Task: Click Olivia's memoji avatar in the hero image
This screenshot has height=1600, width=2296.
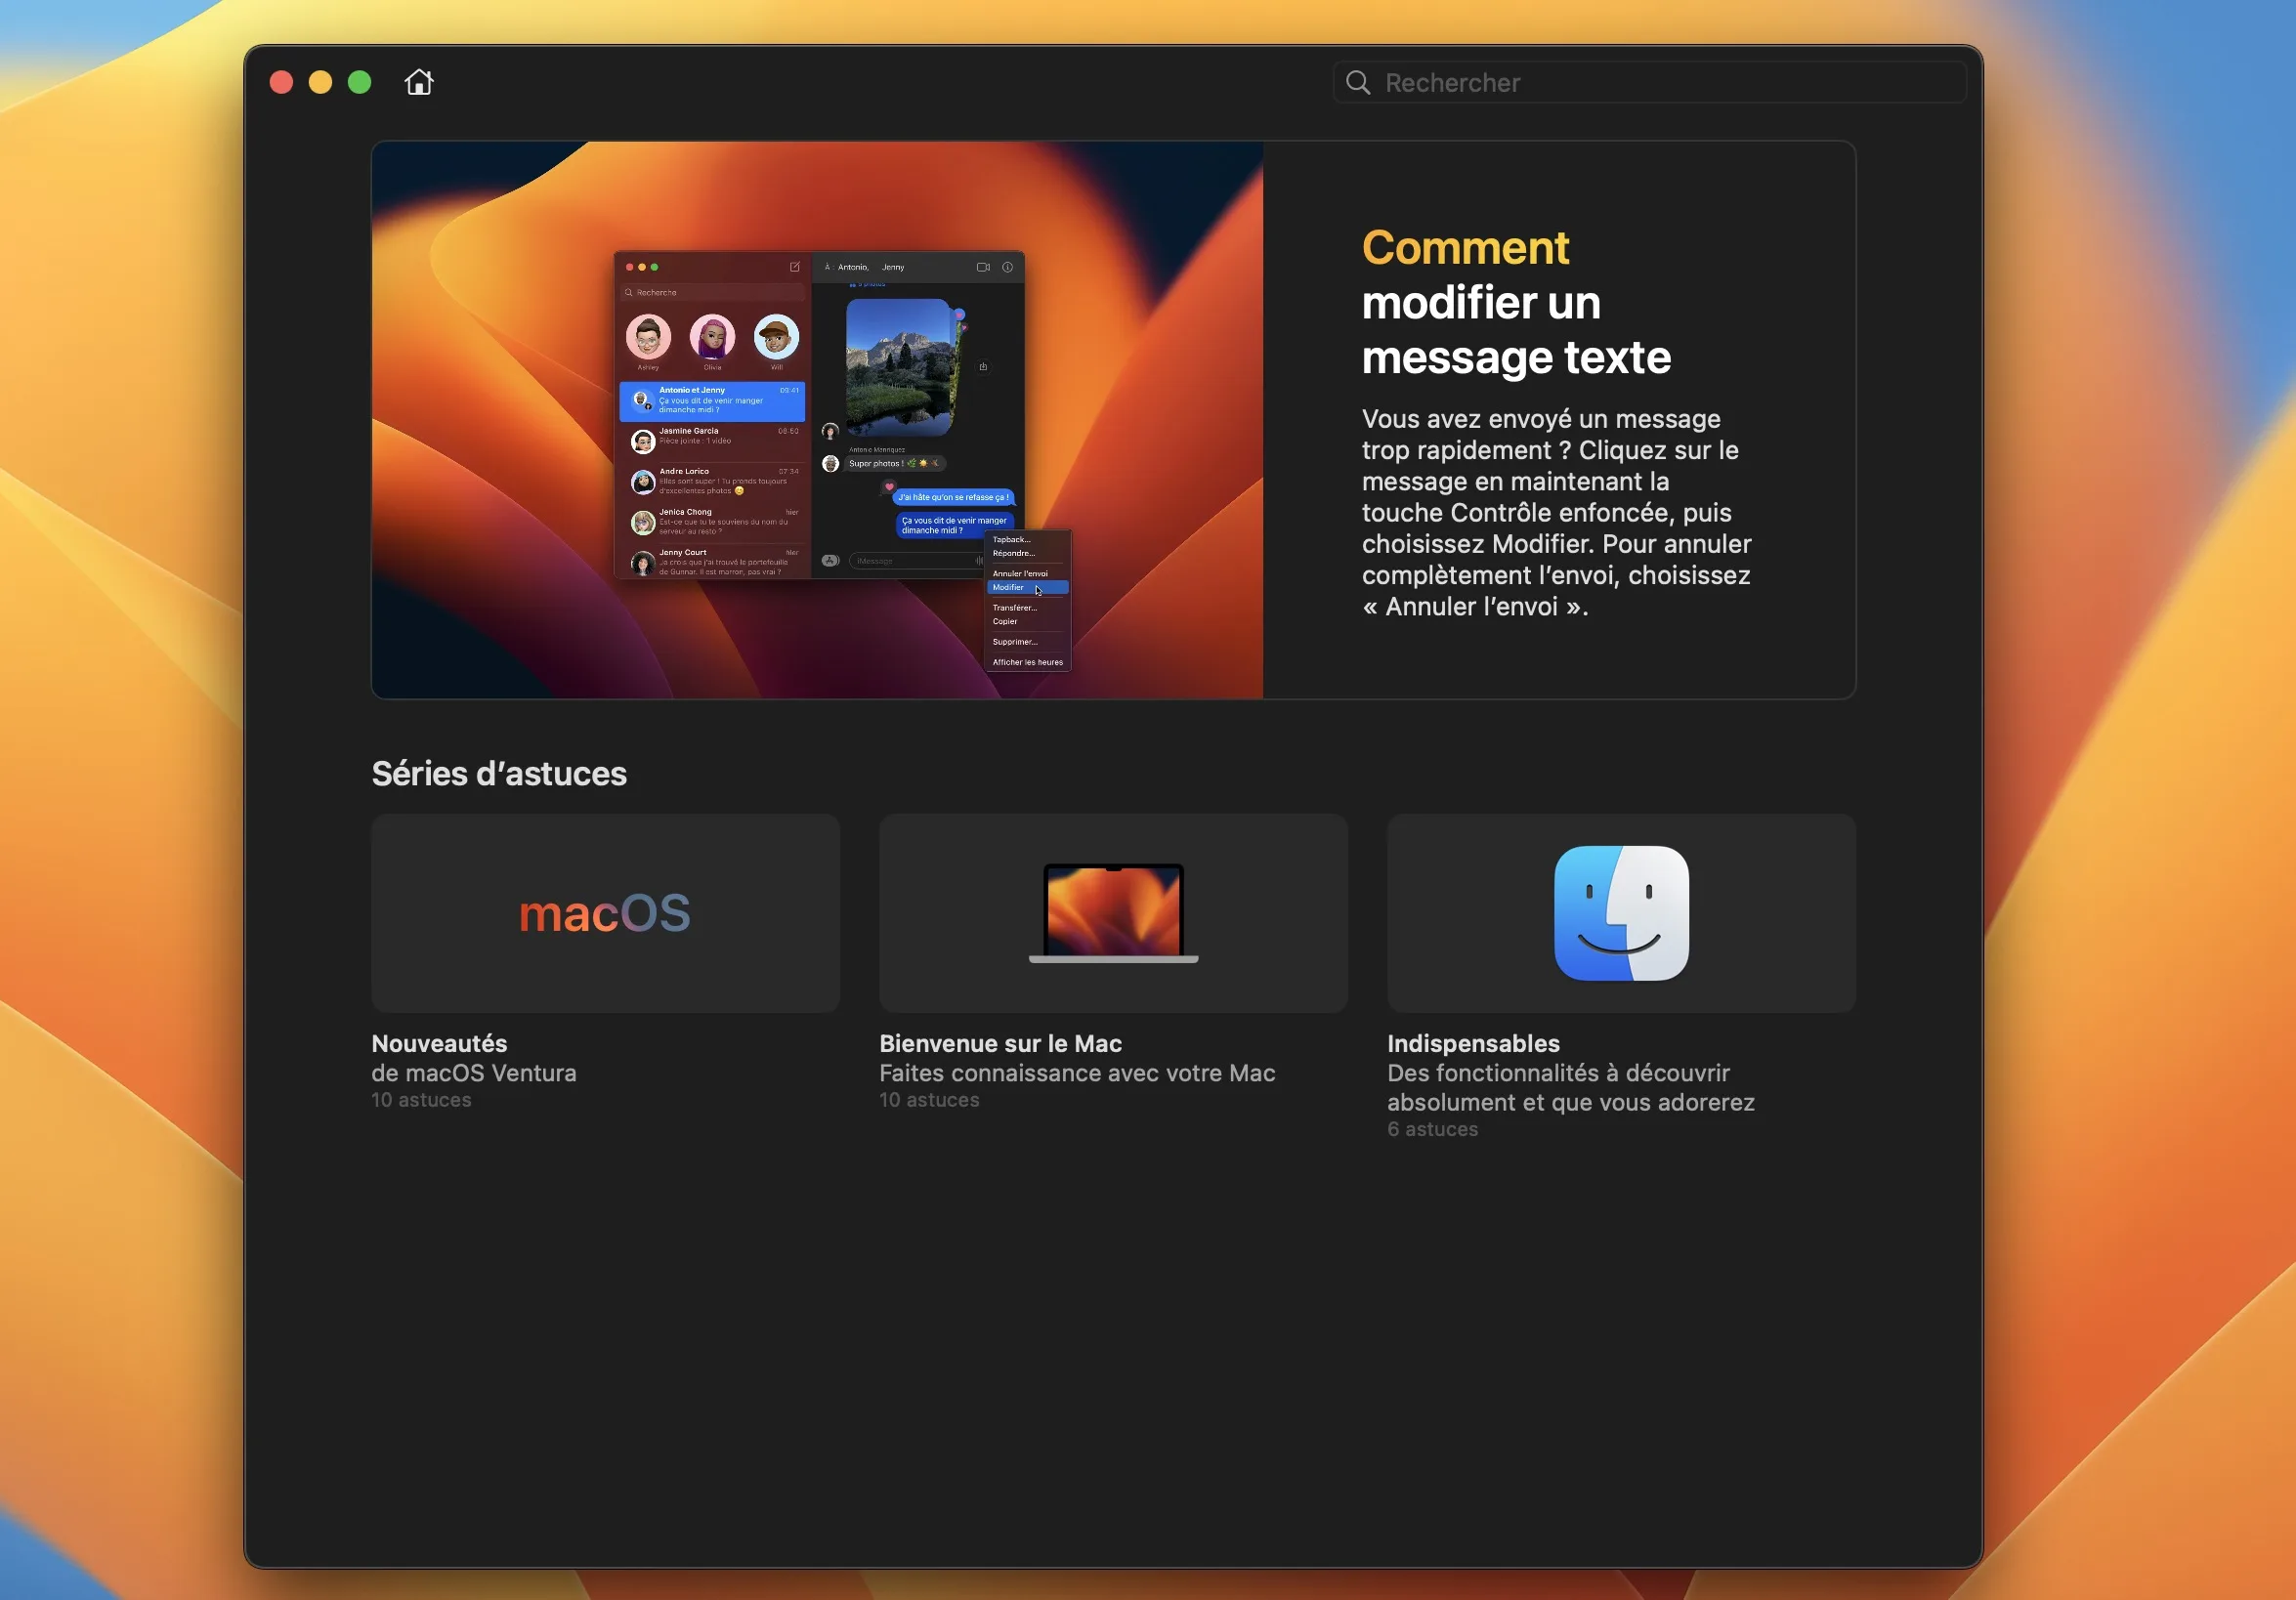Action: pyautogui.click(x=712, y=337)
